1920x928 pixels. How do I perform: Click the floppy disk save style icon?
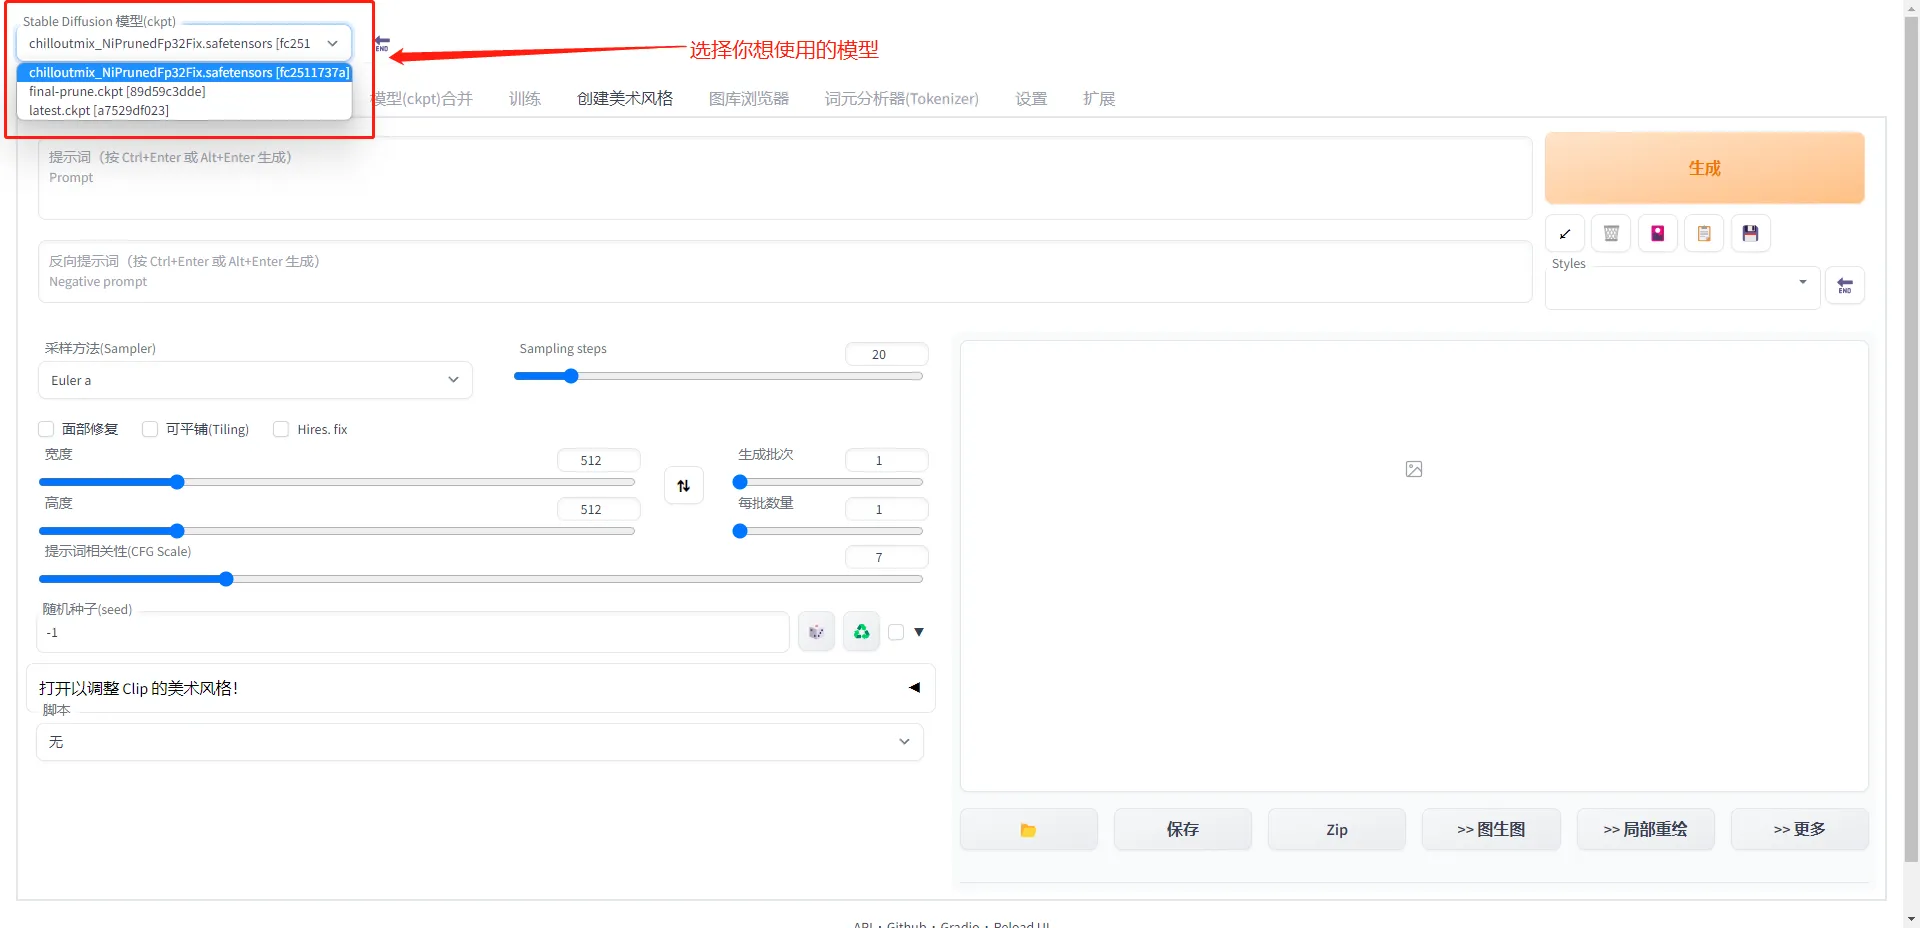[x=1750, y=233]
